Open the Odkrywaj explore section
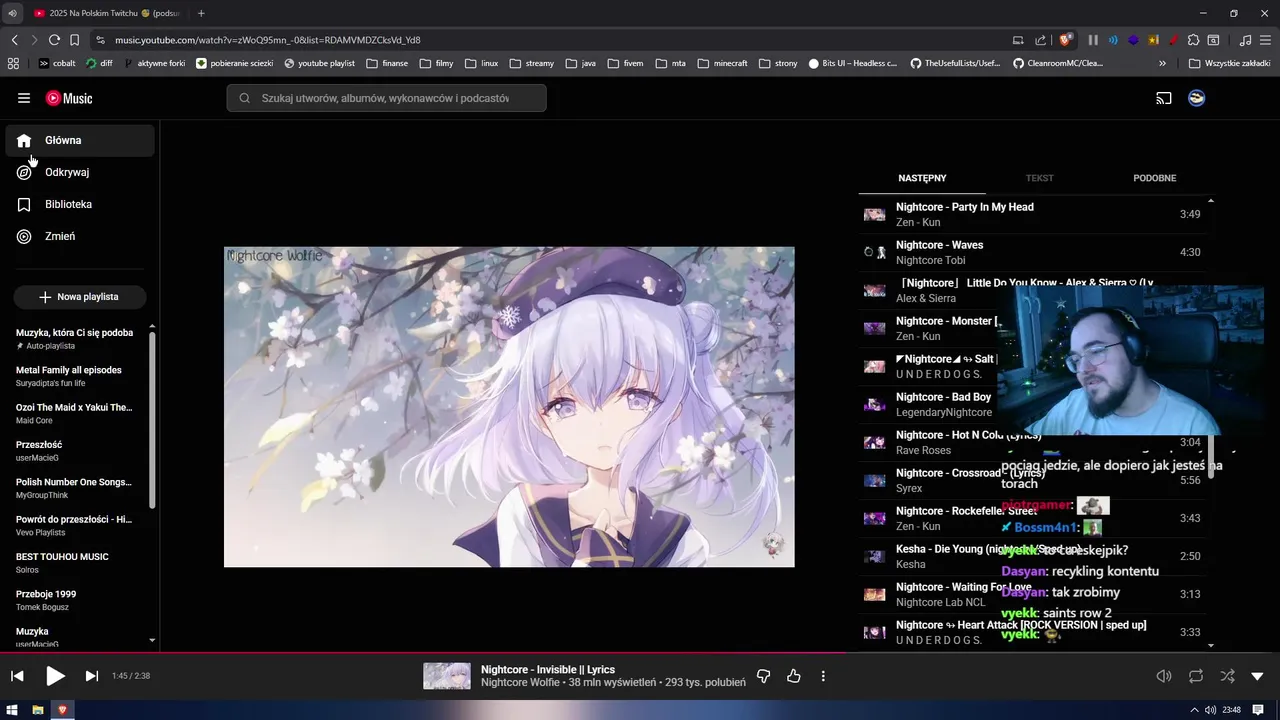Screen dimensions: 1280x720 [x=80, y=172]
